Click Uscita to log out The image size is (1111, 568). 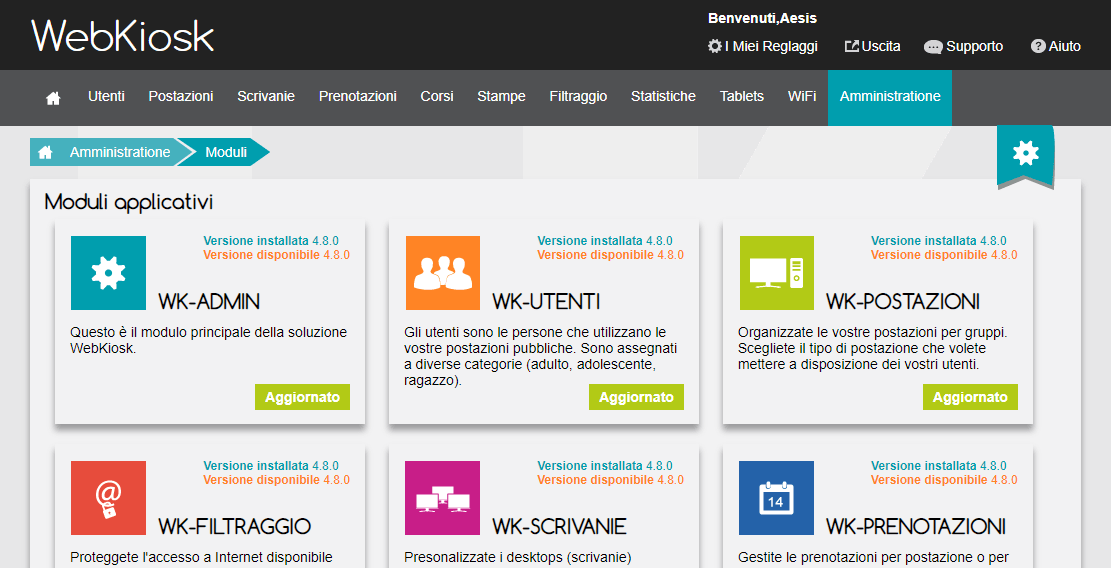coord(872,46)
